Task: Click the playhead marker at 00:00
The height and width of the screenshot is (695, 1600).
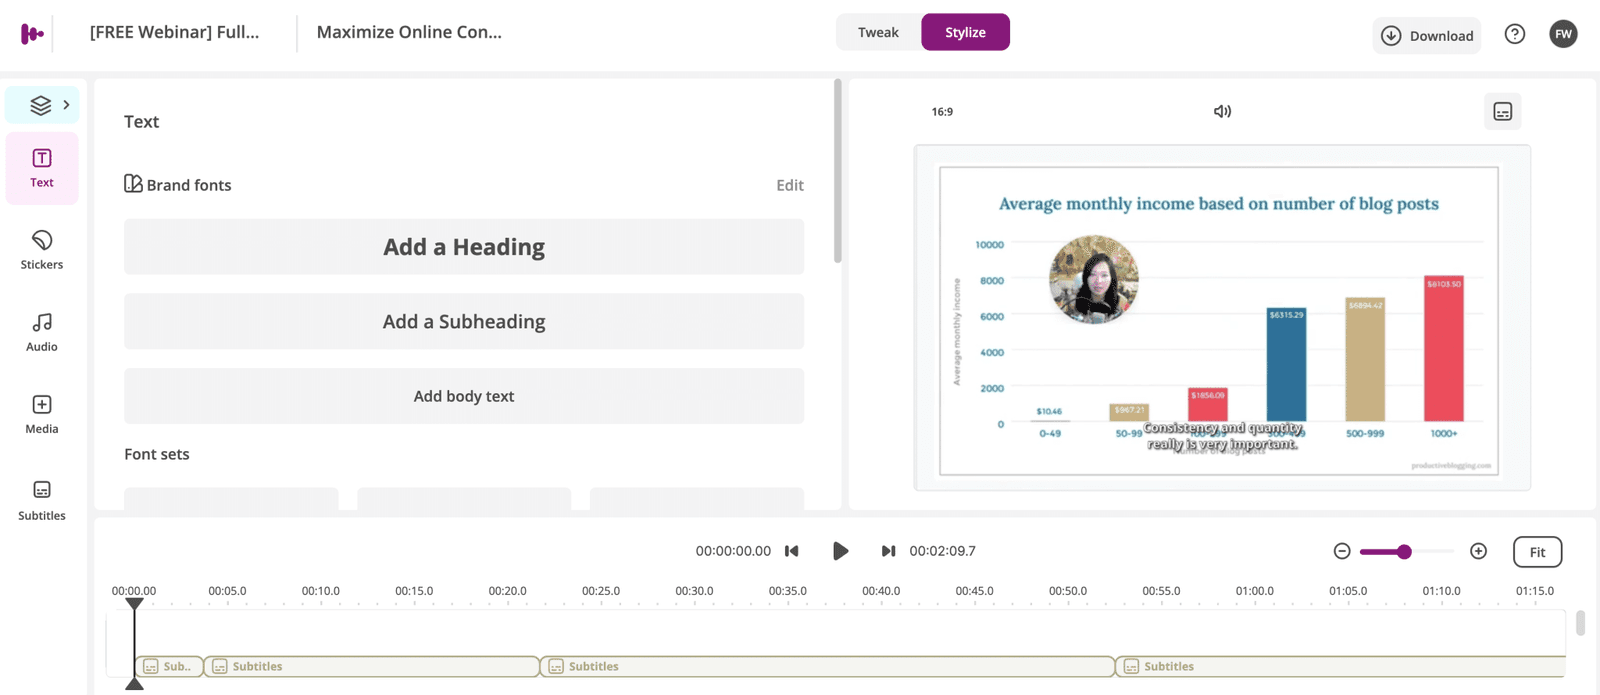Action: 134,604
